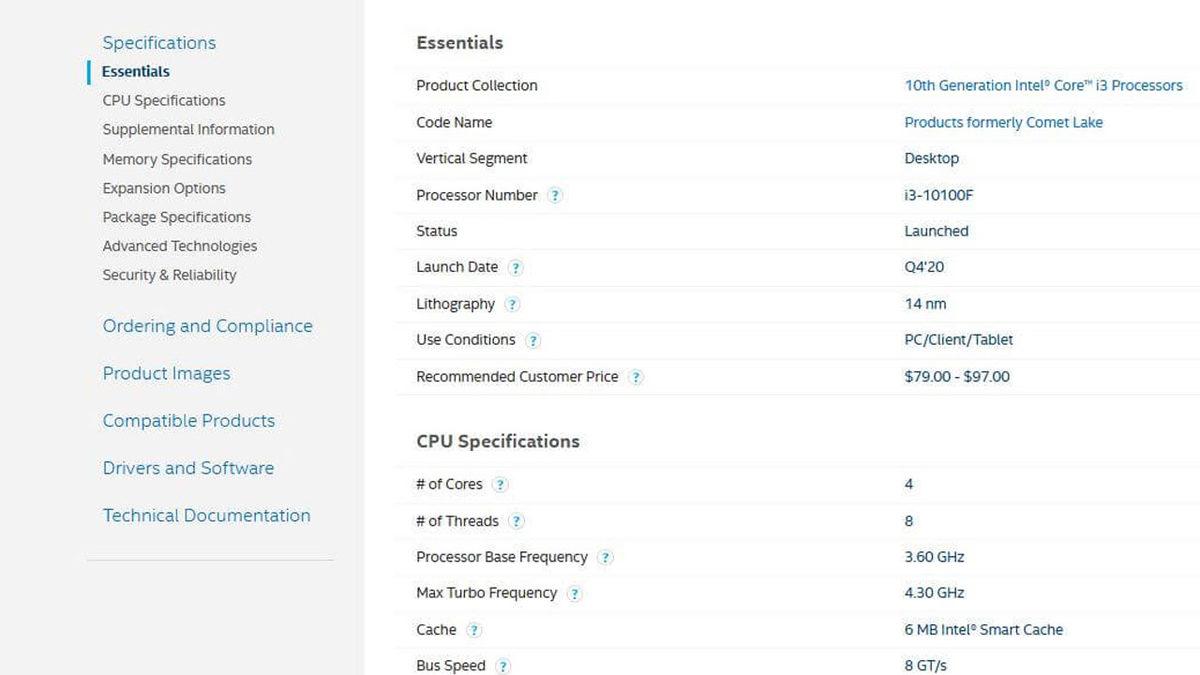Go to Security & Reliability section

[x=169, y=275]
